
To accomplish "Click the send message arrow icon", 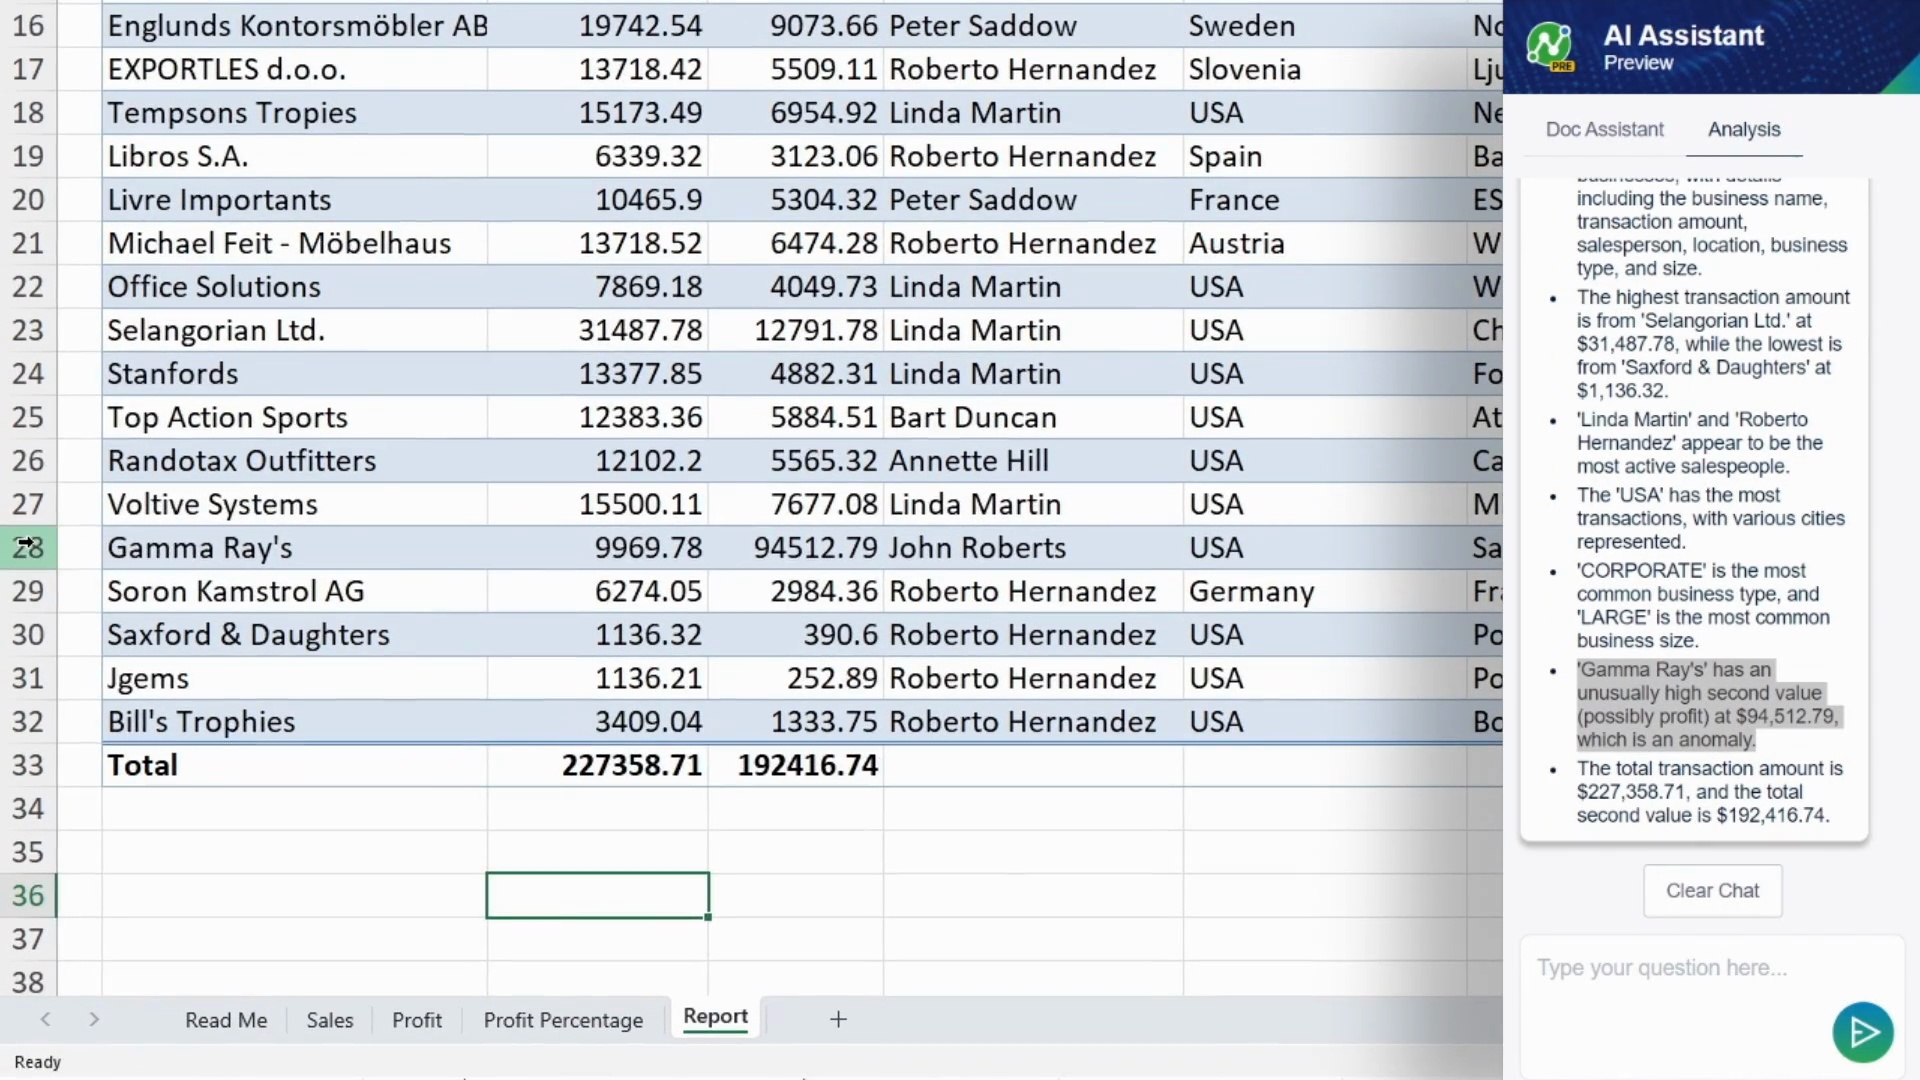I will coord(1862,1032).
